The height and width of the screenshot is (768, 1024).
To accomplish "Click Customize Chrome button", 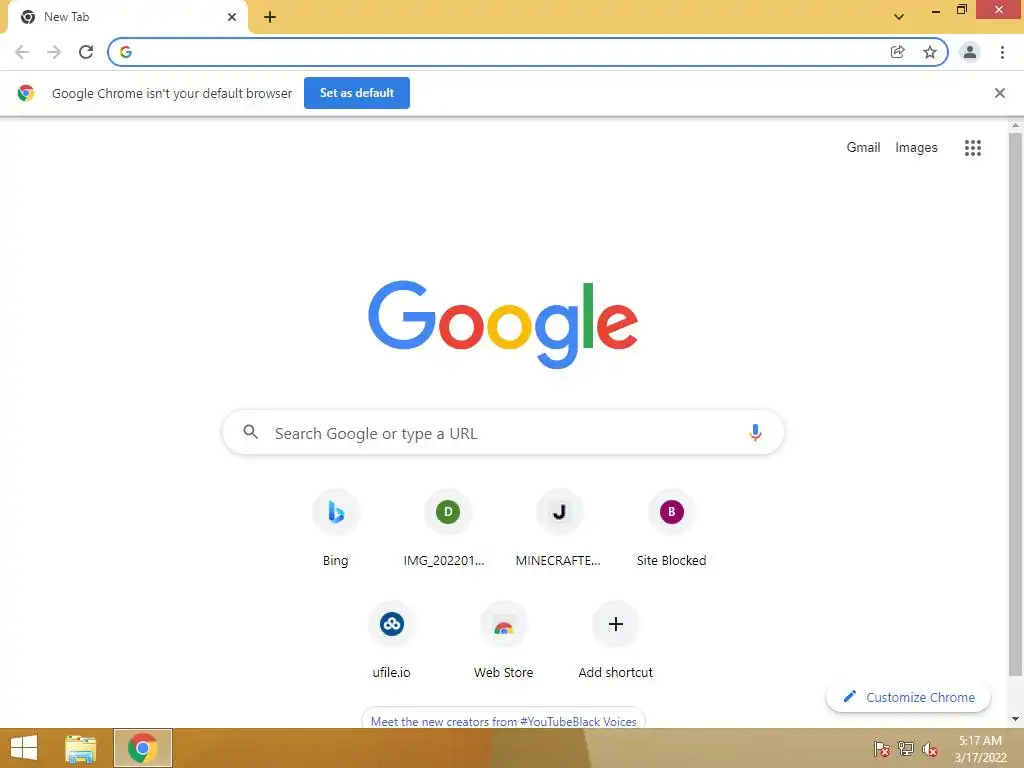I will (908, 697).
